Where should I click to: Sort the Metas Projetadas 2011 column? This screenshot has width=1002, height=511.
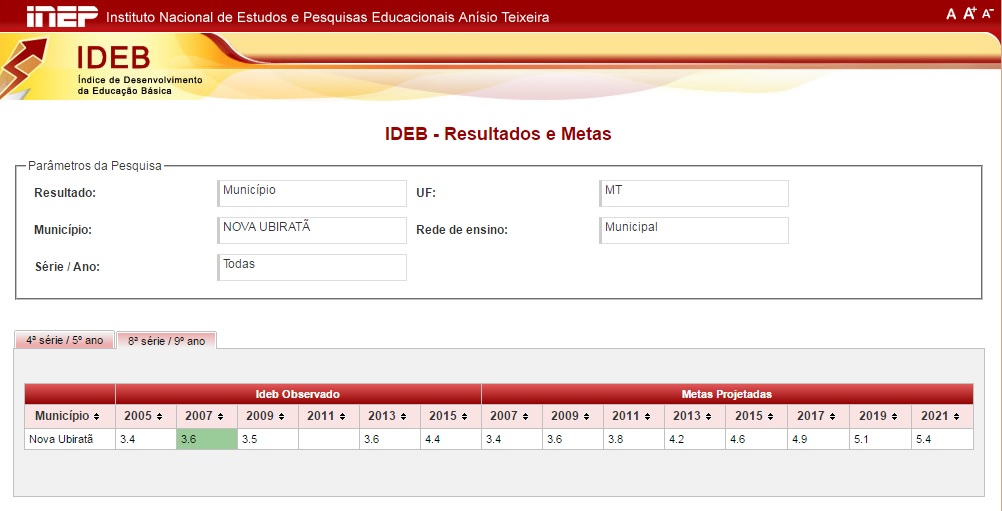(647, 417)
